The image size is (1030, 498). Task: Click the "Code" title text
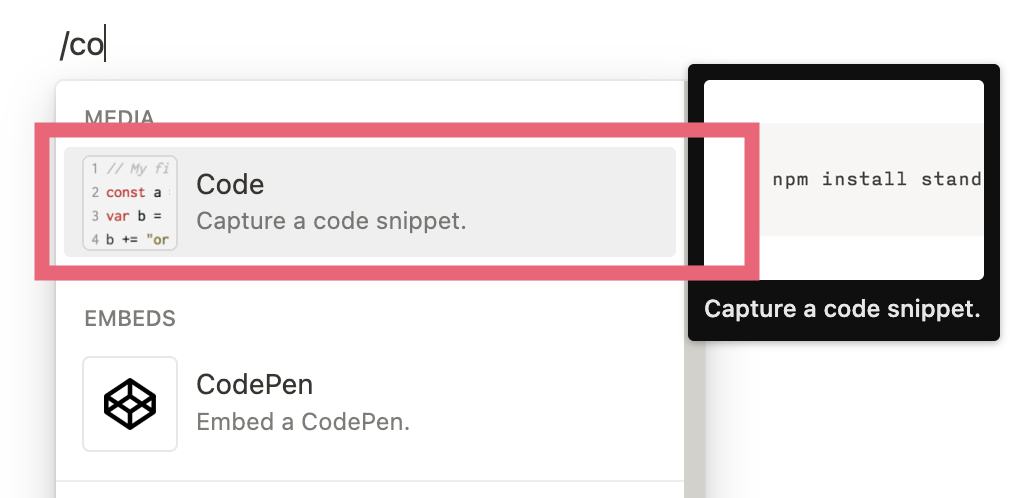(x=230, y=184)
